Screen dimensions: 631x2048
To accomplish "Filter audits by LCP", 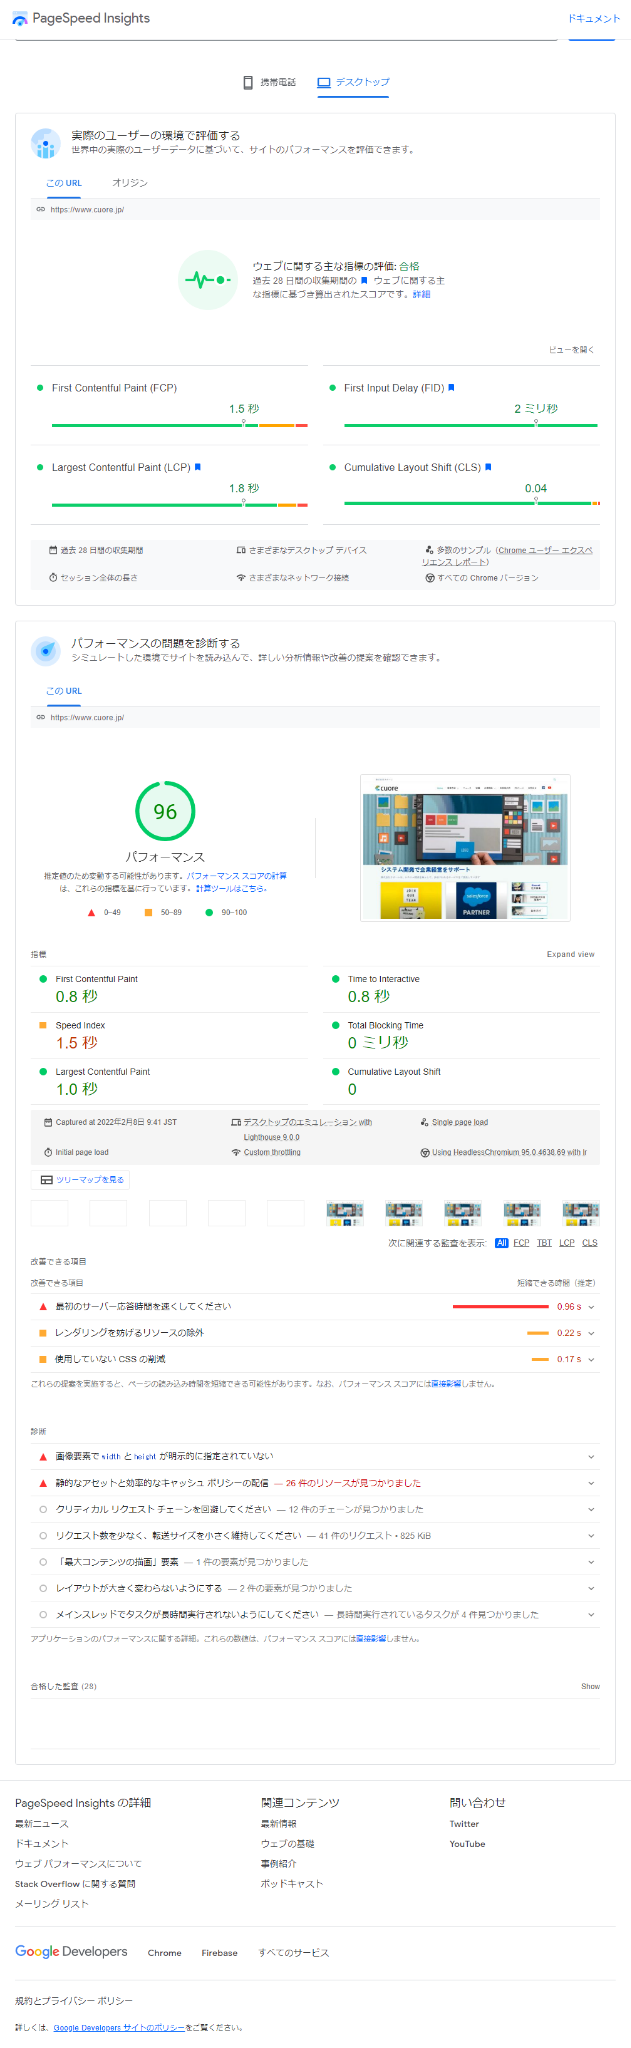I will coord(567,1243).
